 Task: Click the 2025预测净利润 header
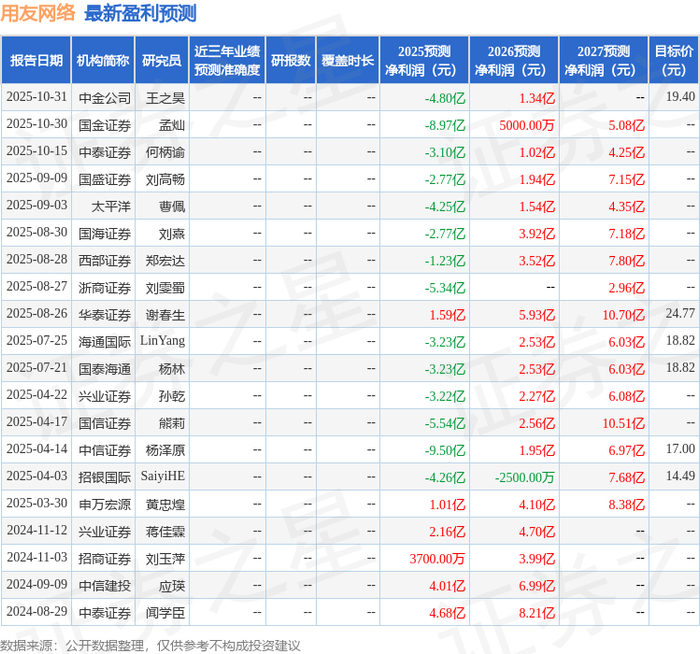point(424,60)
